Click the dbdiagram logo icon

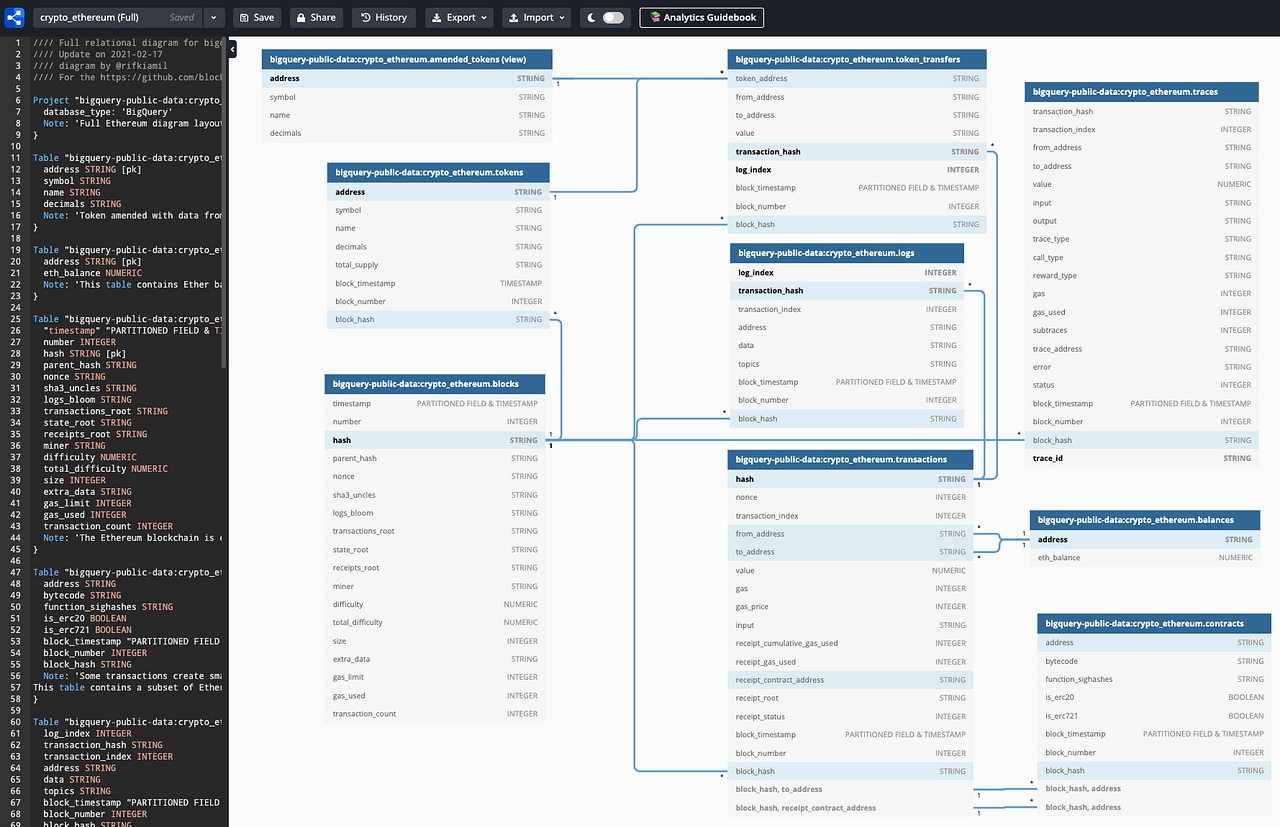(x=13, y=17)
